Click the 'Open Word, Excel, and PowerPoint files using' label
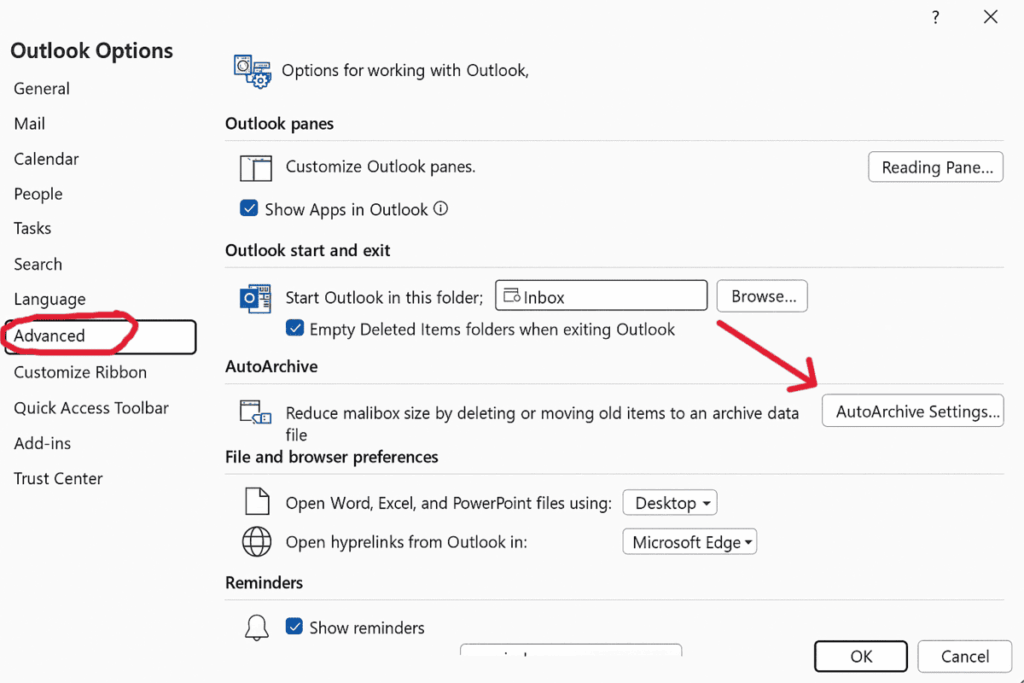This screenshot has width=1024, height=683. (x=449, y=503)
